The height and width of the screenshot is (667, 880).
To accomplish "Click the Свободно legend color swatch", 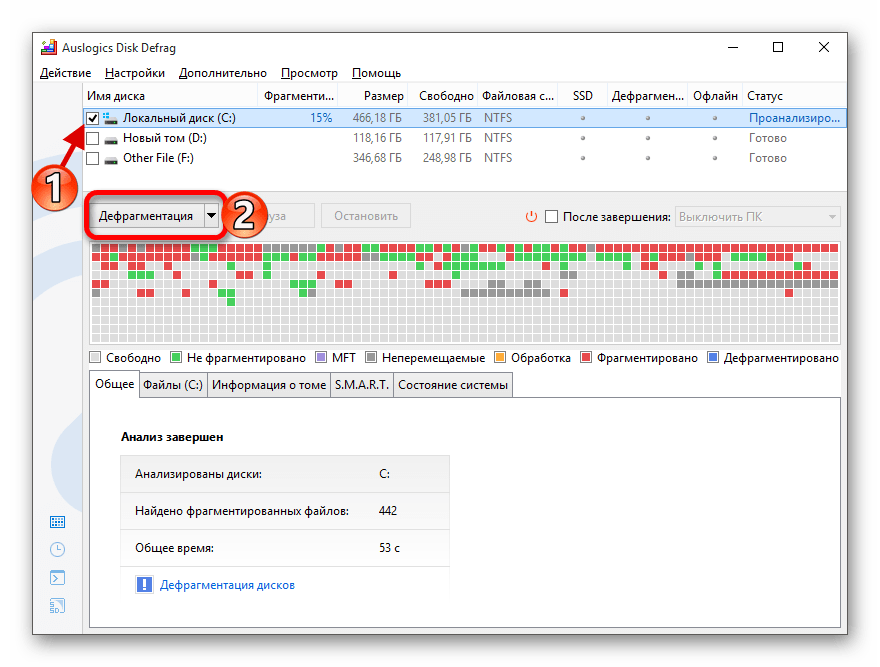I will pyautogui.click(x=95, y=358).
